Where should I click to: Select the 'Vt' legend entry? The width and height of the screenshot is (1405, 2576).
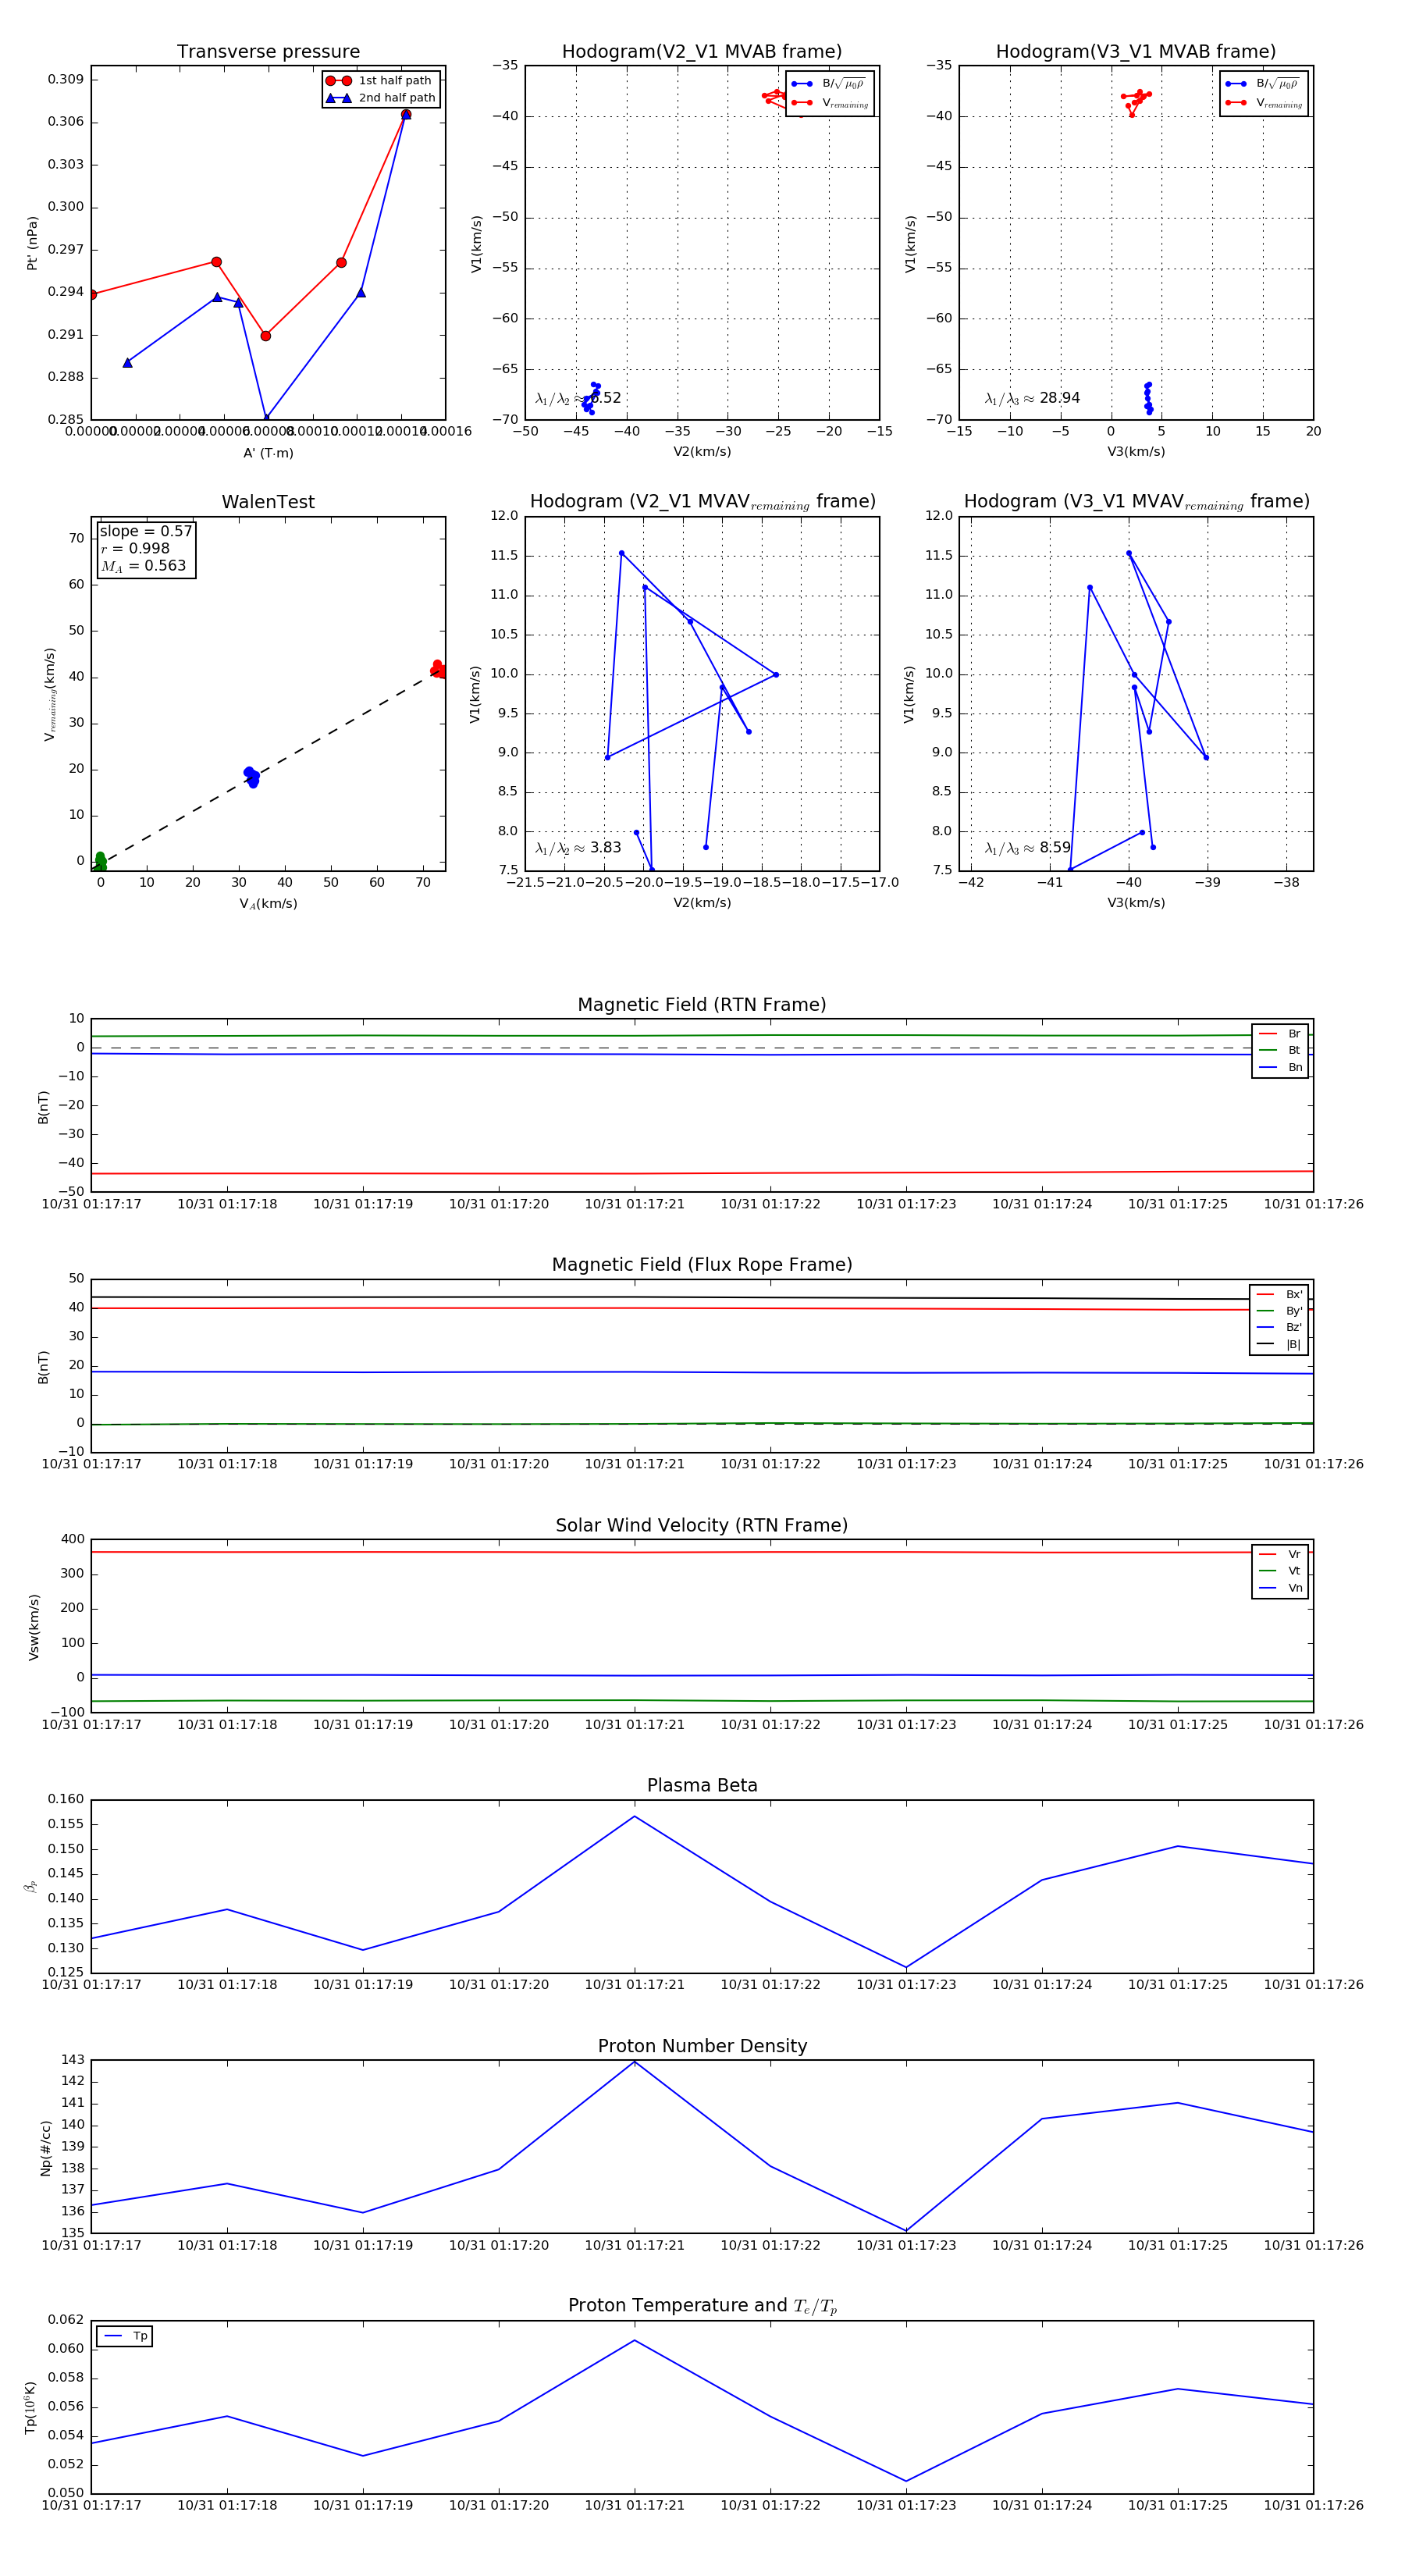click(x=1280, y=1571)
